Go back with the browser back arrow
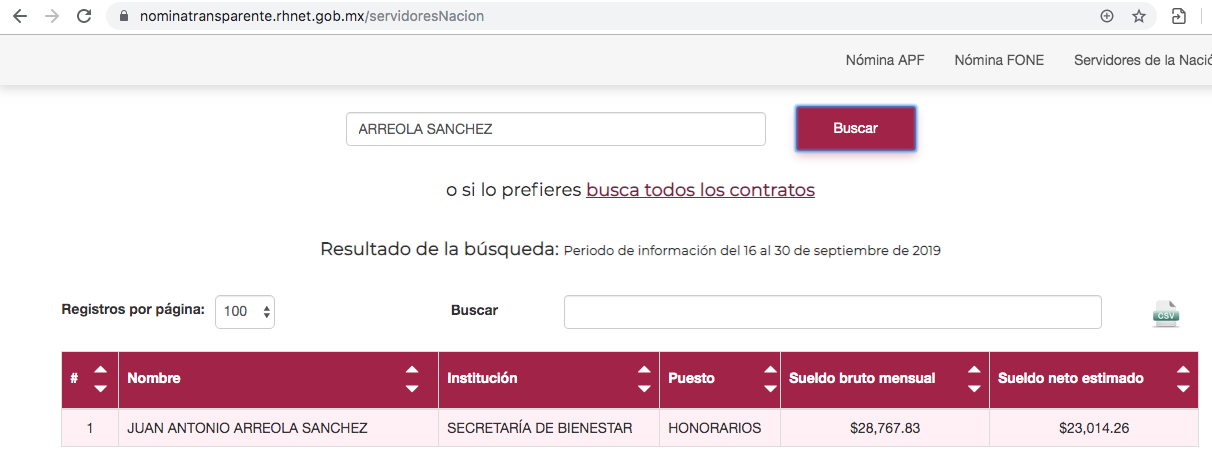1212x469 pixels. [x=20, y=16]
